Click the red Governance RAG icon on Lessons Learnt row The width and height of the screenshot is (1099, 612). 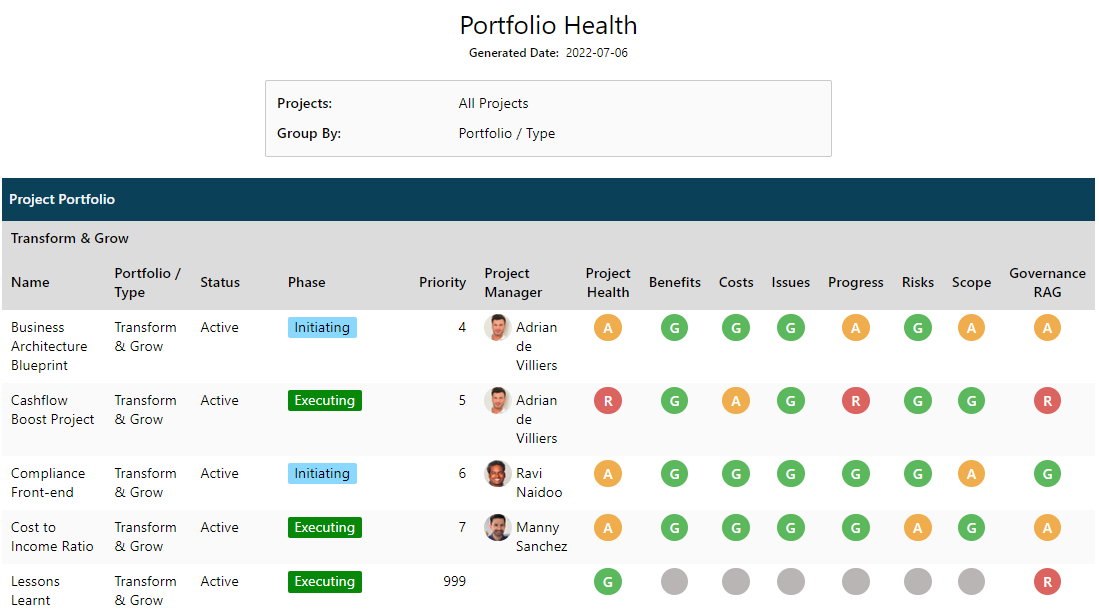coord(1047,581)
